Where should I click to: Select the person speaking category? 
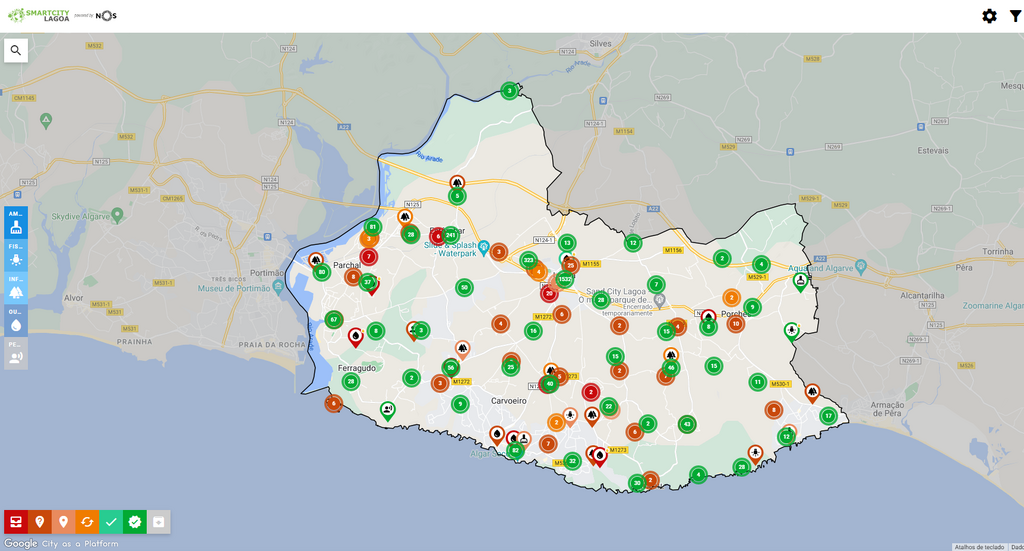(16, 353)
